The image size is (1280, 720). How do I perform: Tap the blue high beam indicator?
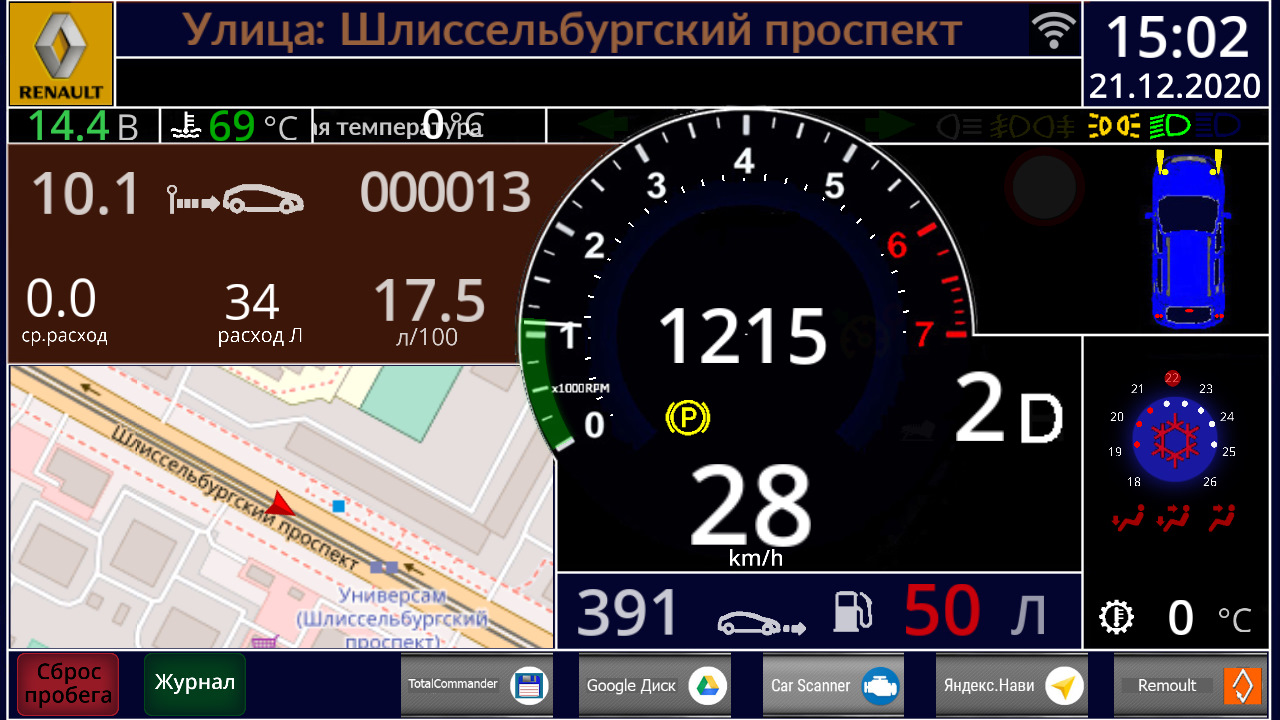tap(1217, 126)
